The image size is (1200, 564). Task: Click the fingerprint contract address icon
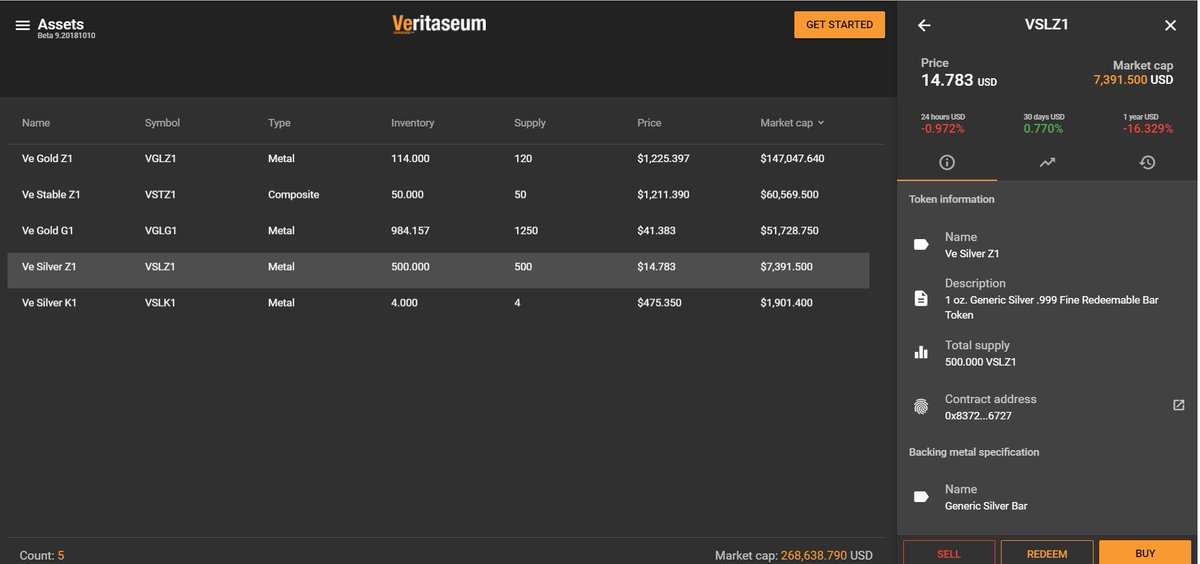click(921, 407)
